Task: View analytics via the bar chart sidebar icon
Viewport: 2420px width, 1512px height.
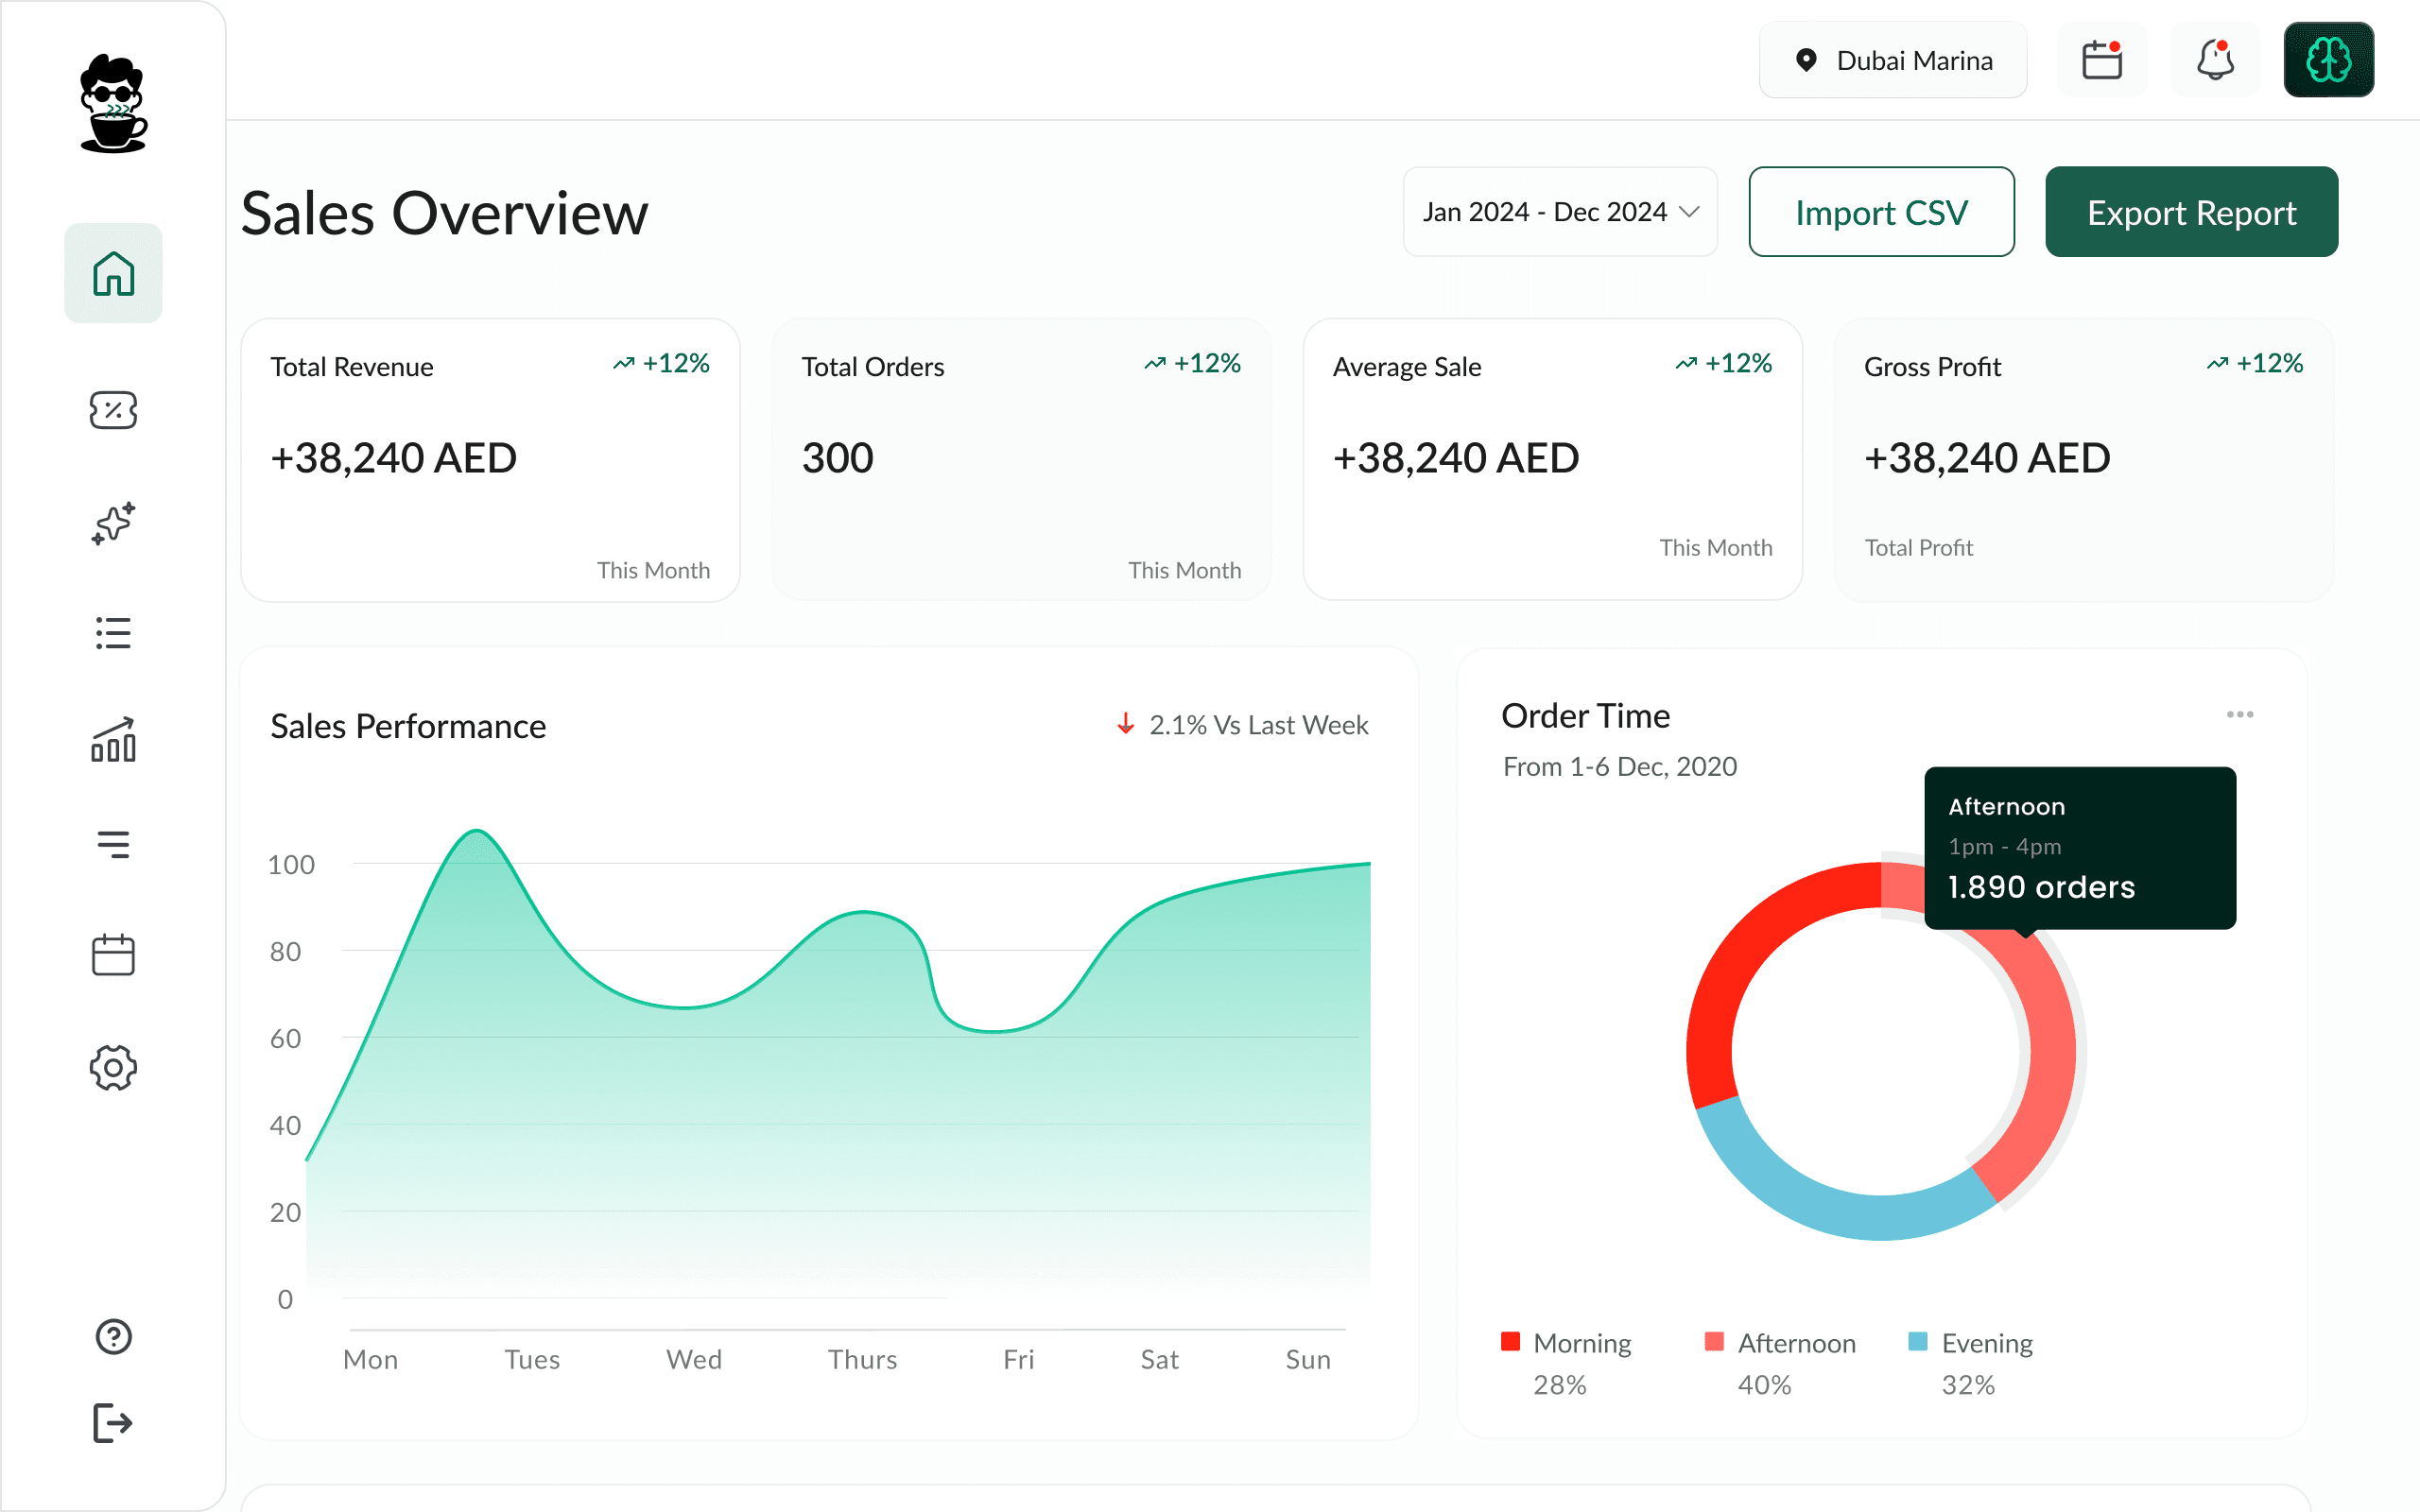Action: (113, 741)
